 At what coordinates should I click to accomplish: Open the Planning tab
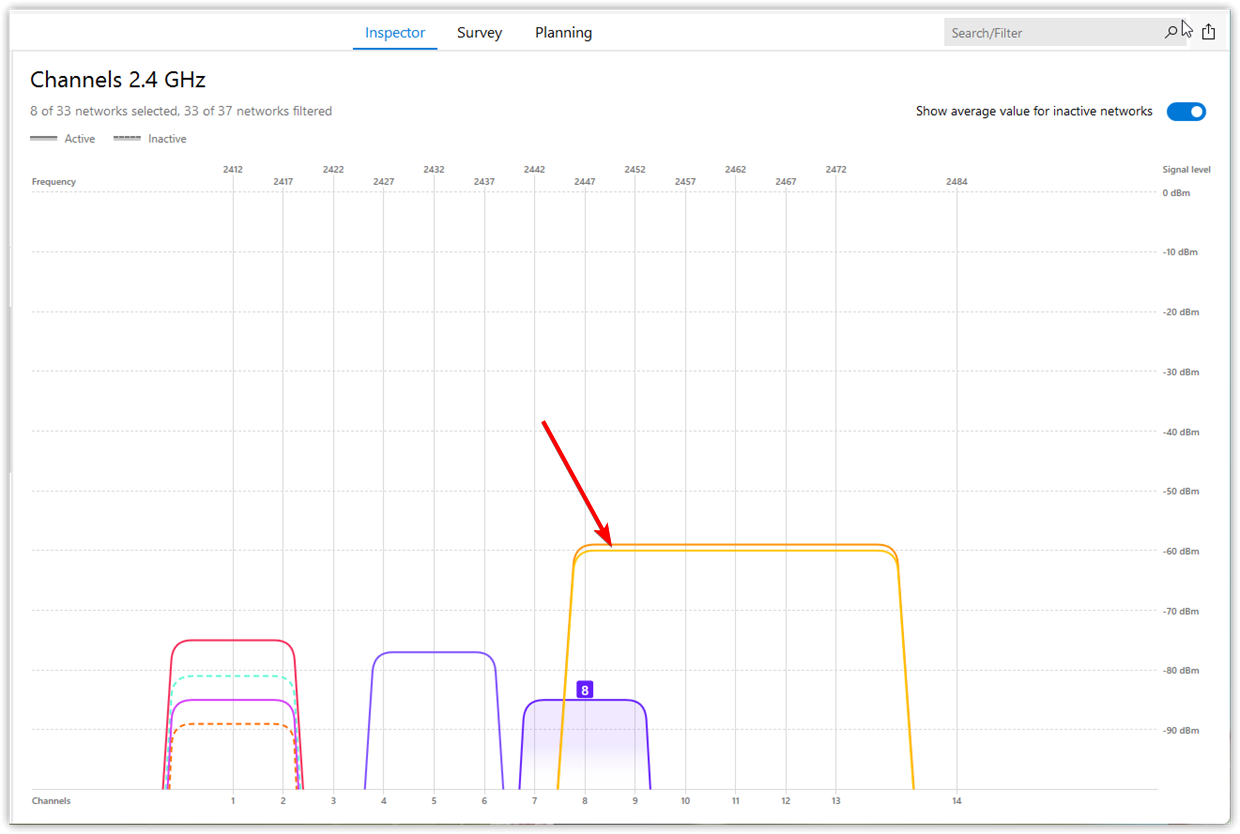[563, 32]
